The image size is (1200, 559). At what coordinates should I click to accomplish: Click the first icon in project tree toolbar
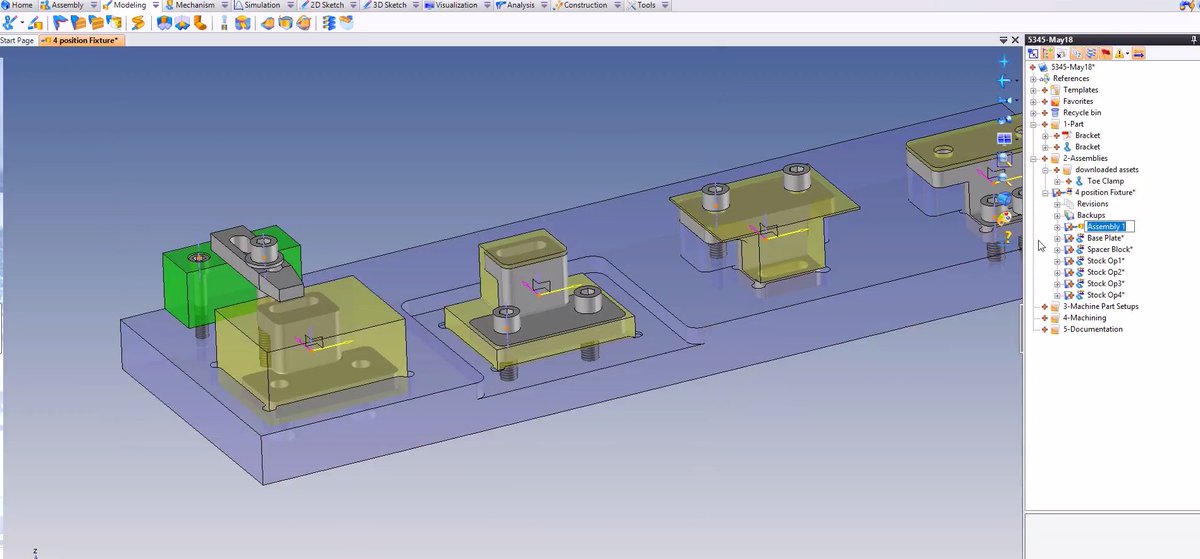click(1033, 54)
